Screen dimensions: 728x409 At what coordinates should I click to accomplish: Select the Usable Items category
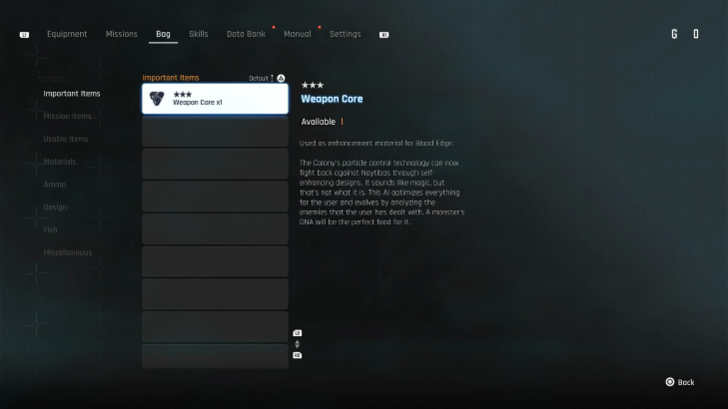[65, 139]
